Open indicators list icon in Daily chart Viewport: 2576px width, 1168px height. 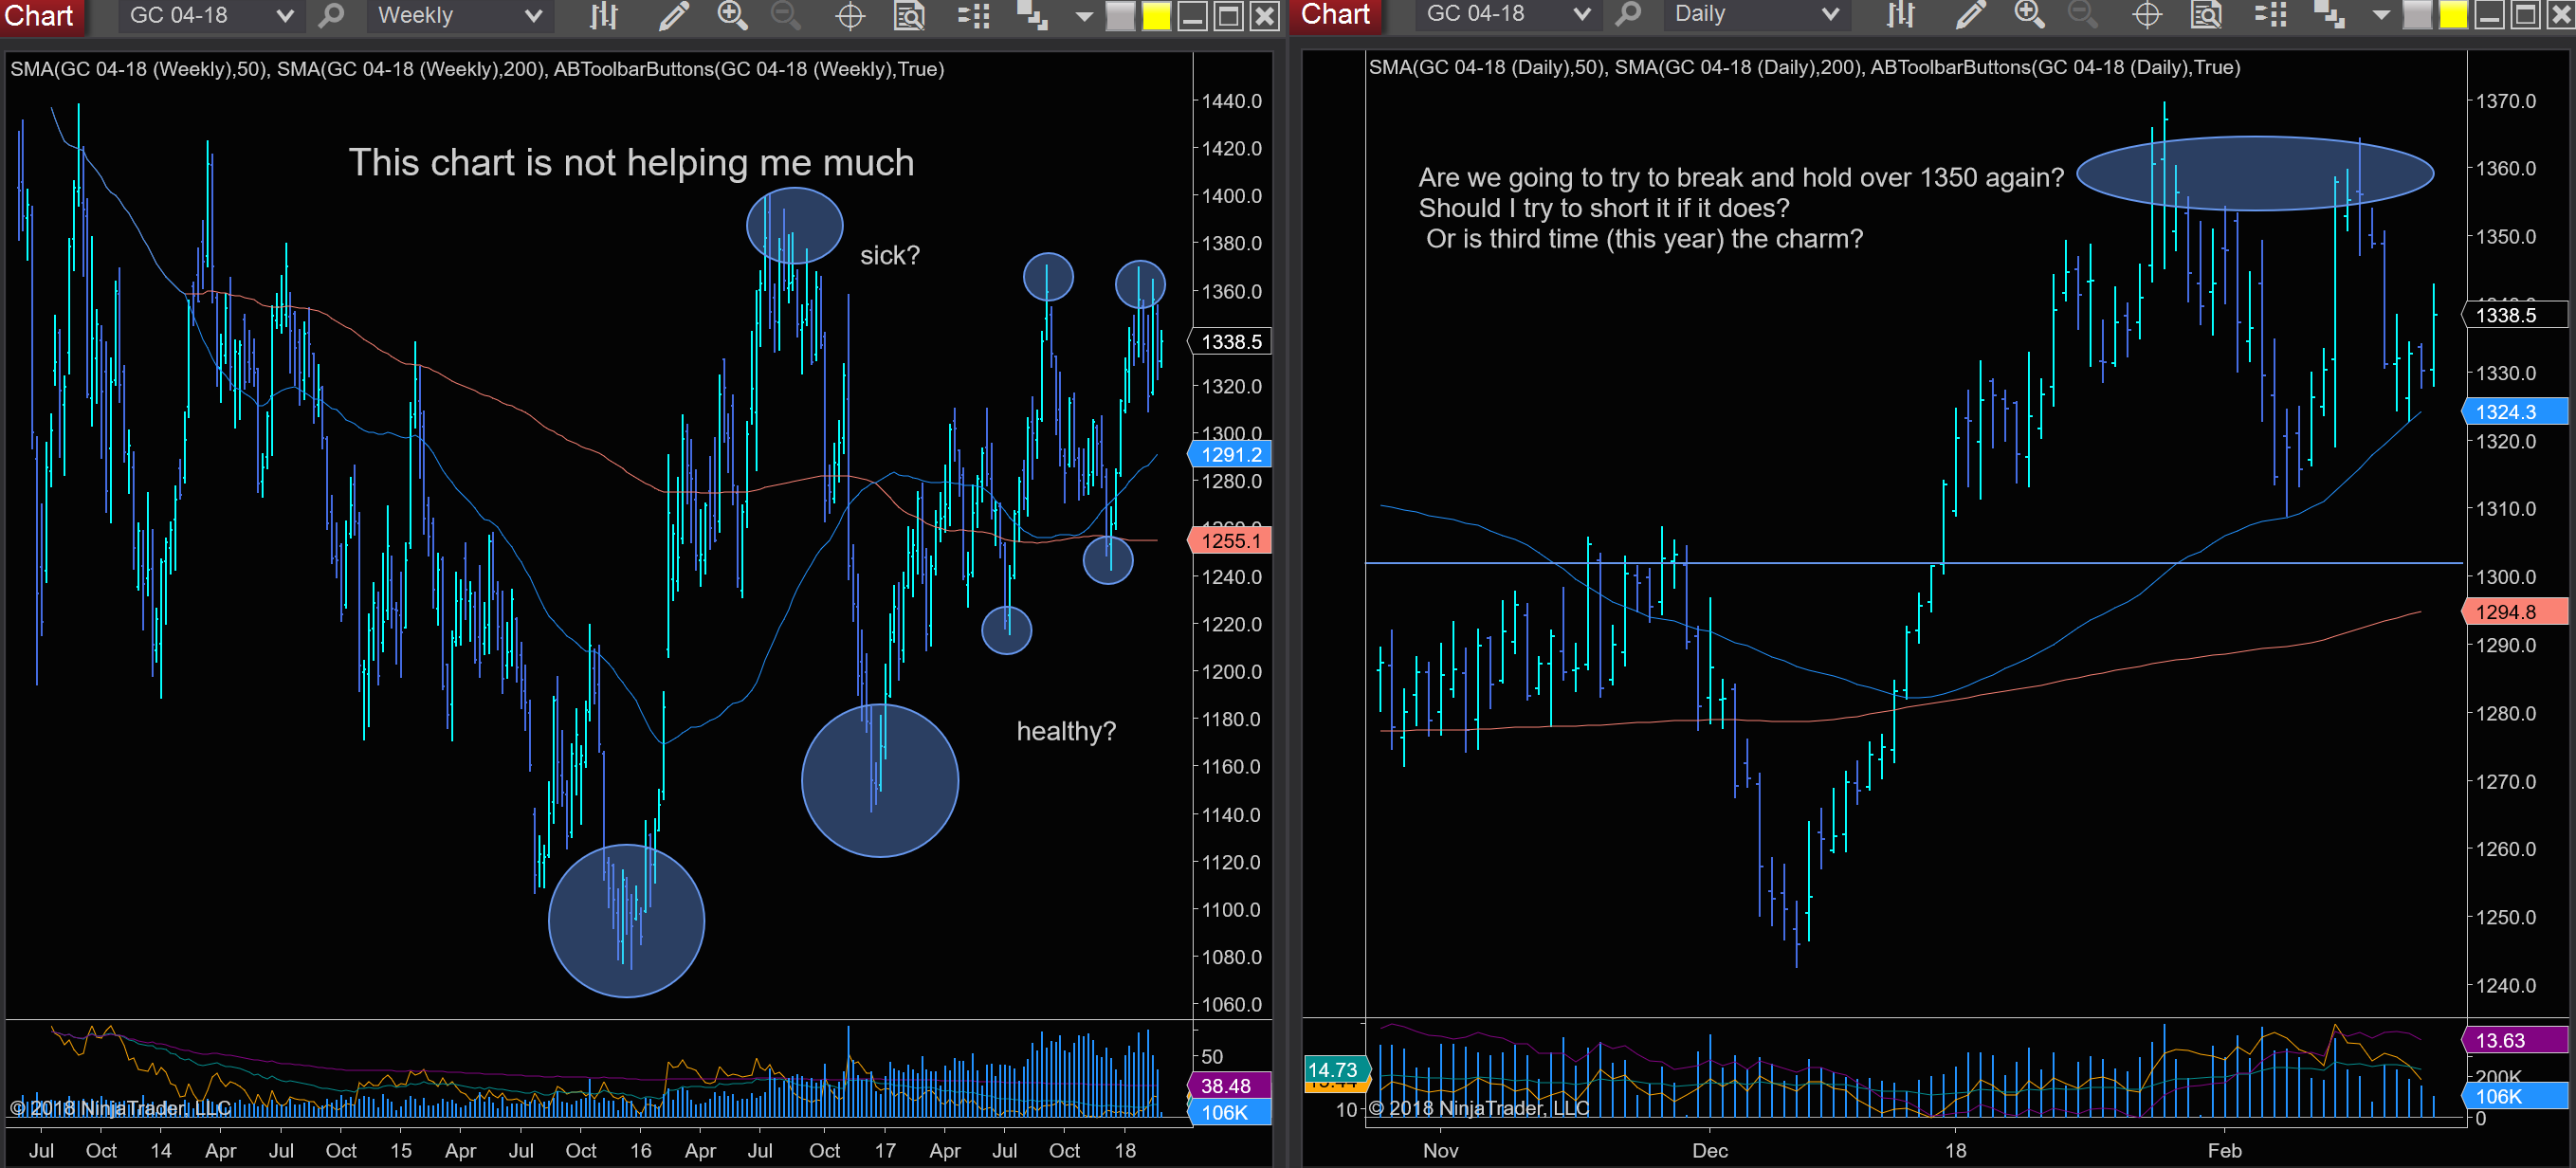coord(2270,15)
